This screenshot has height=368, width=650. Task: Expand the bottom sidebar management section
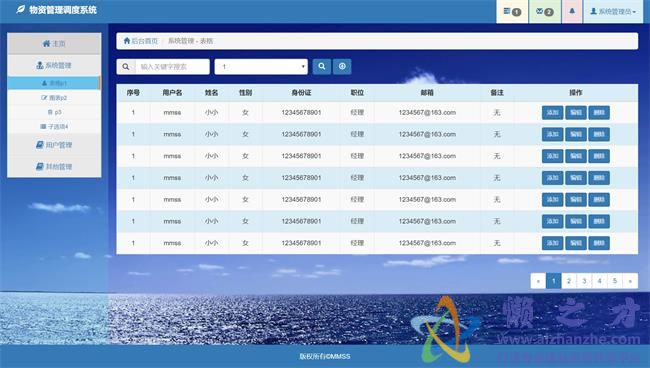[54, 167]
